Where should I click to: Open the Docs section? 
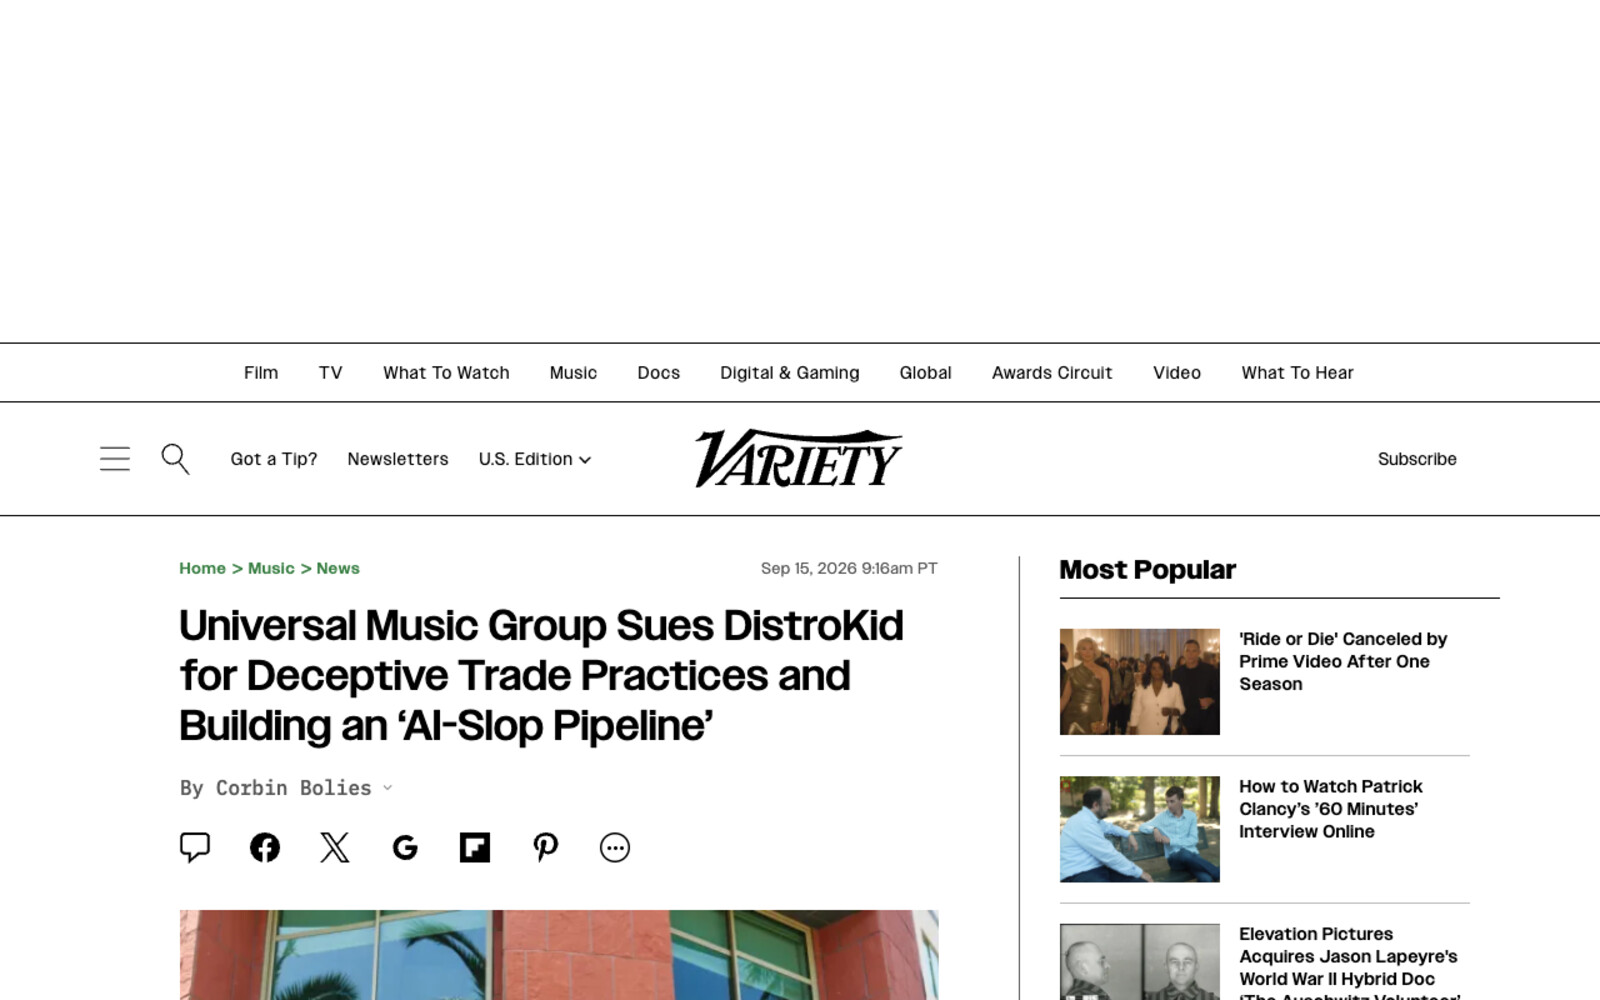click(658, 373)
